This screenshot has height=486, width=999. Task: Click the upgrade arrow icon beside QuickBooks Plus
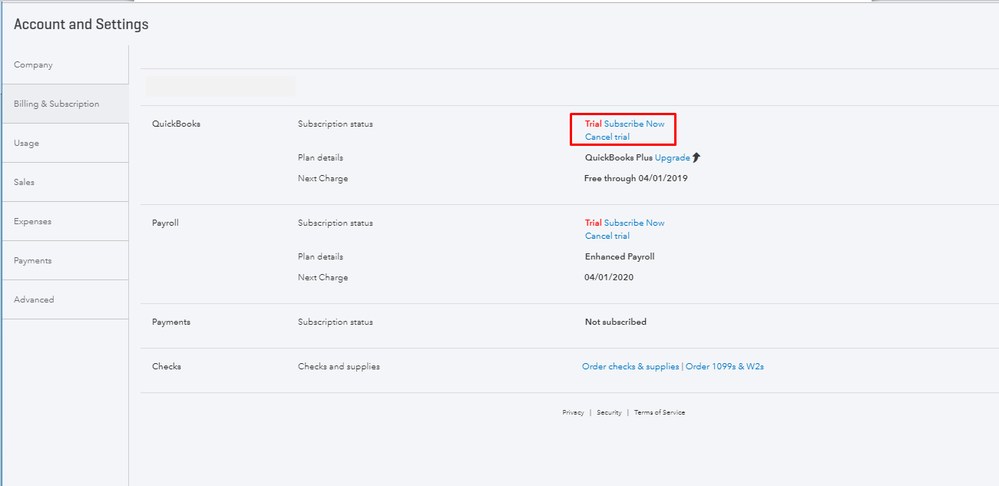(x=697, y=158)
